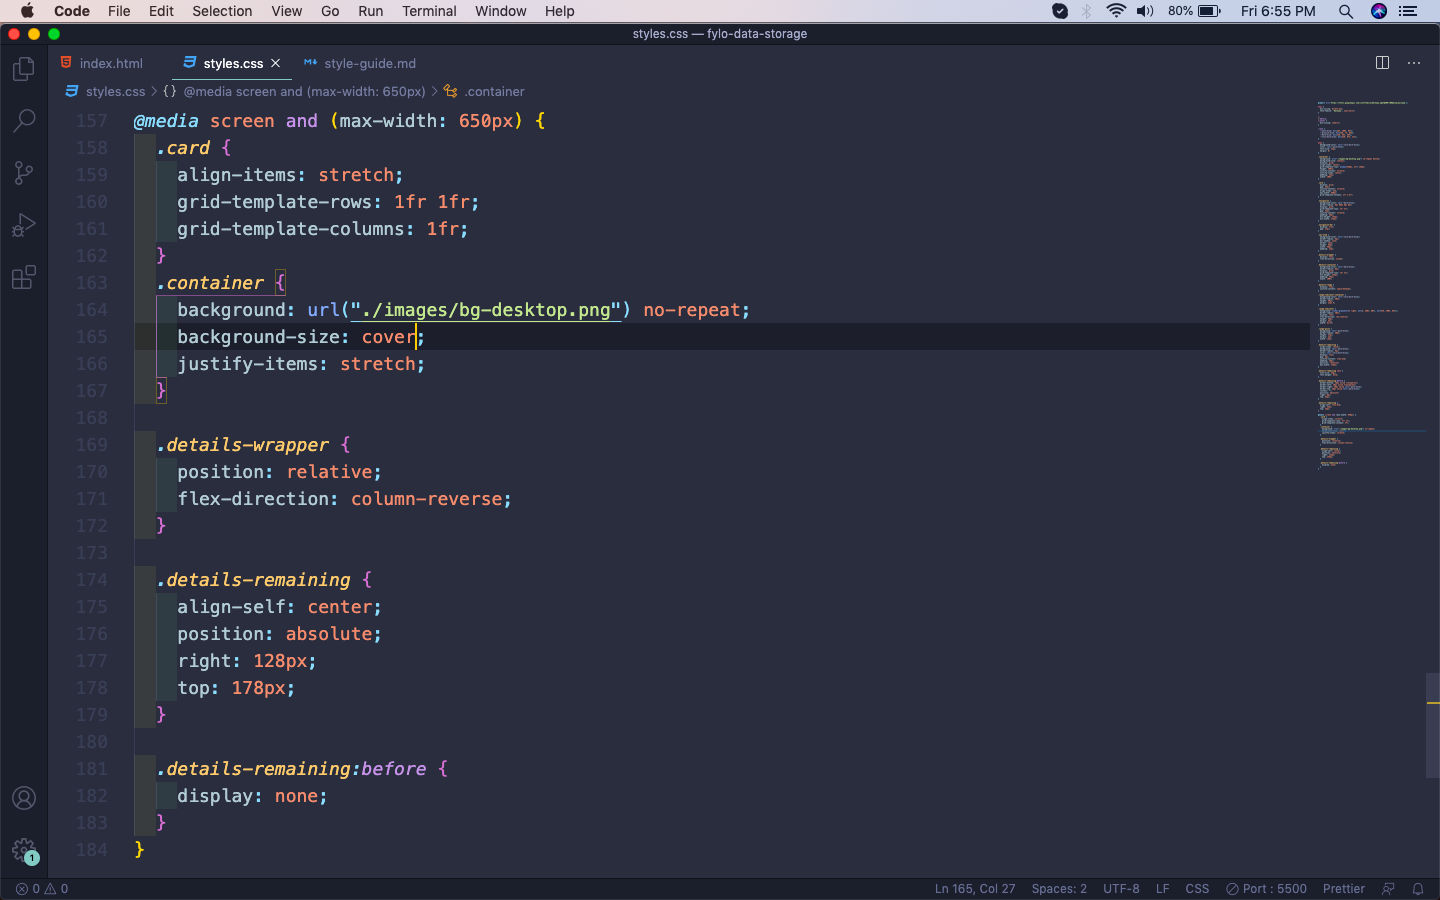Open Wi-Fi status menu
This screenshot has width=1440, height=900.
[x=1116, y=11]
